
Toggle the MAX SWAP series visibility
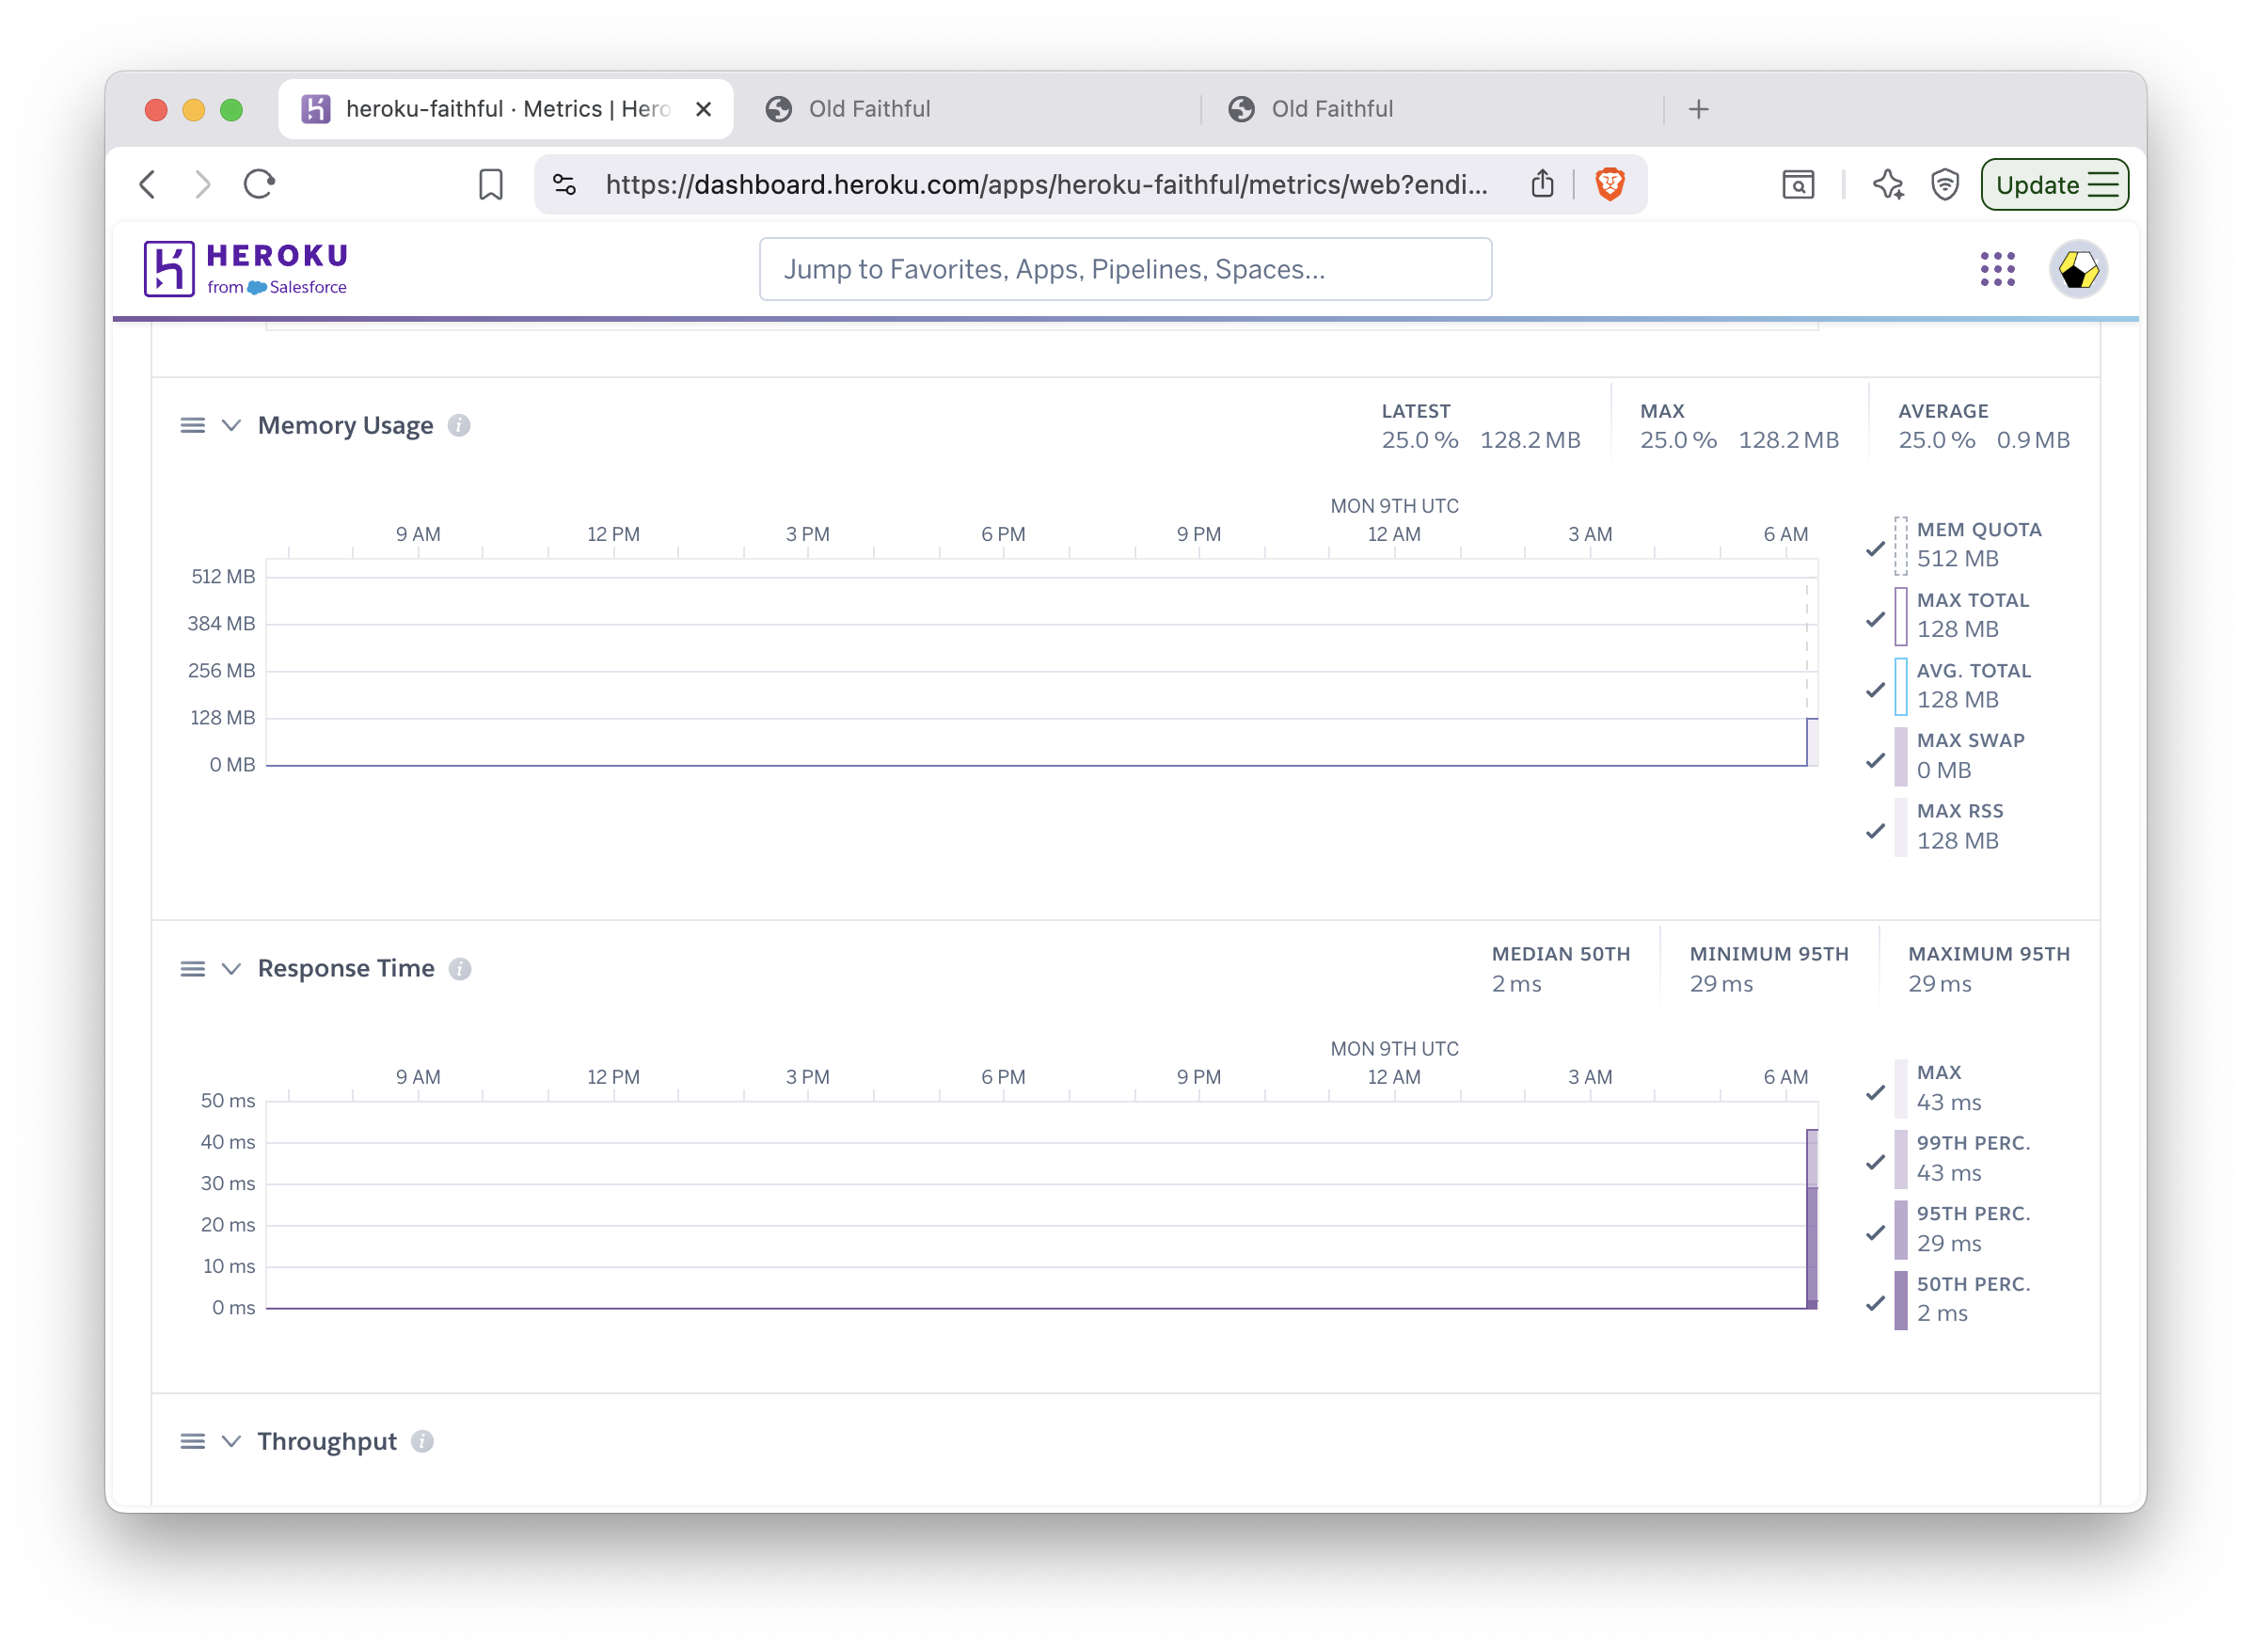coord(1875,760)
